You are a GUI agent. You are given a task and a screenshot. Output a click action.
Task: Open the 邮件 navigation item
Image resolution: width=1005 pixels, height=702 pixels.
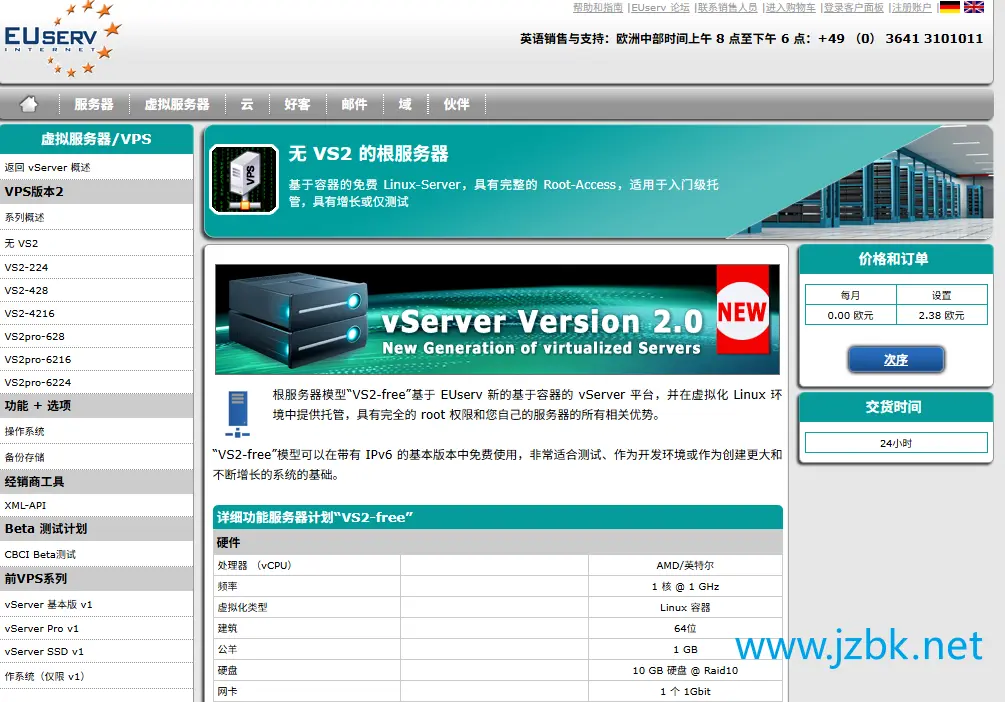click(x=354, y=104)
